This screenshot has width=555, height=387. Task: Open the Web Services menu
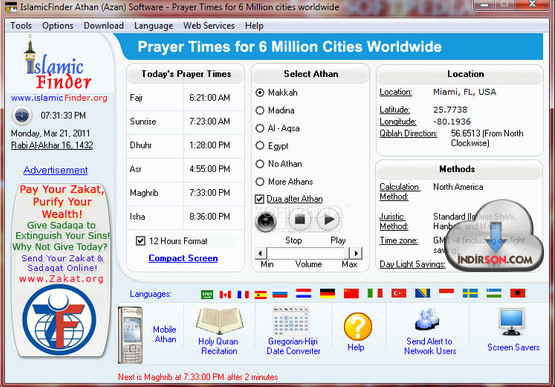tap(209, 26)
